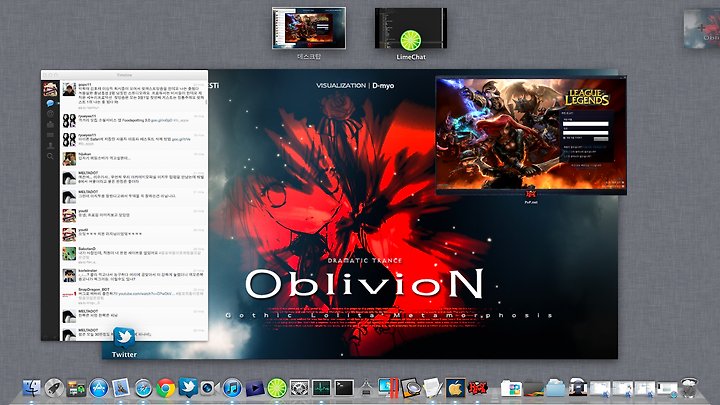Open Messages inbox icon in Twitter sidebar
Viewport: 720px width, 405px height.
point(50,124)
